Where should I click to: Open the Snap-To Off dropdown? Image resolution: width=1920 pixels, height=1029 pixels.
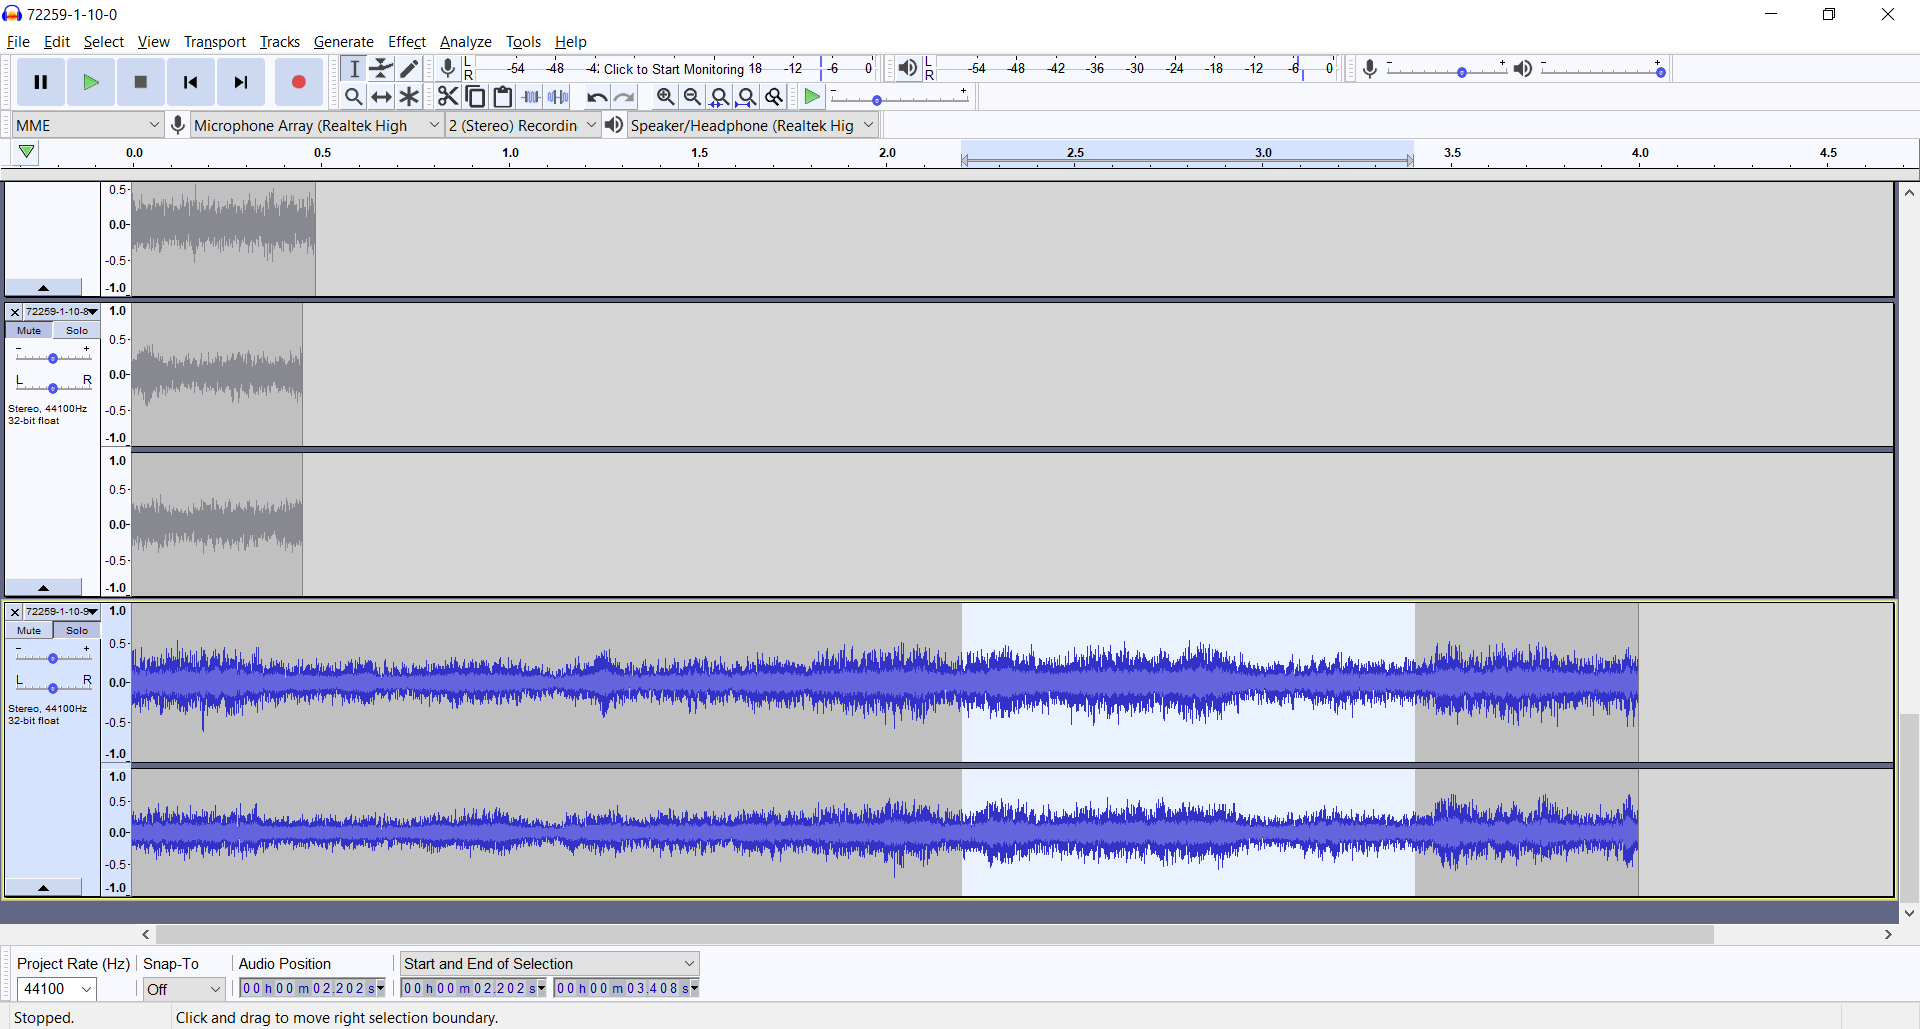click(183, 989)
